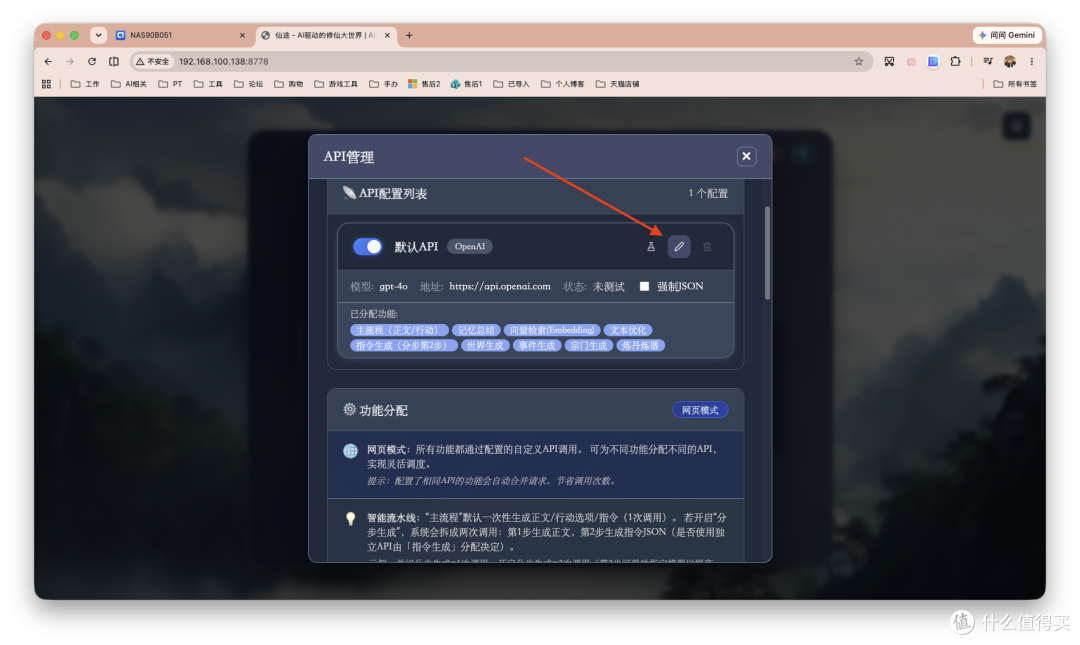The height and width of the screenshot is (645, 1080).
Task: Click the 1 个配置 count label
Action: 708,193
